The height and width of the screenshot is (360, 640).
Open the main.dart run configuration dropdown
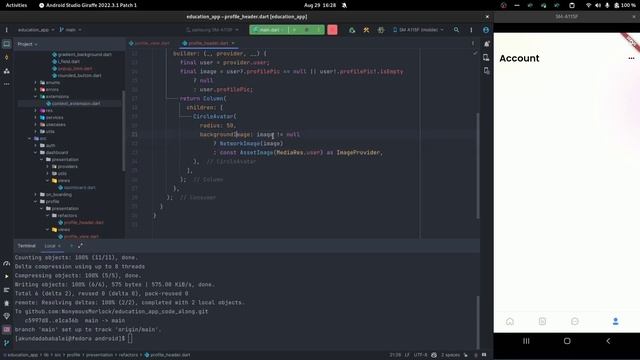[269, 30]
